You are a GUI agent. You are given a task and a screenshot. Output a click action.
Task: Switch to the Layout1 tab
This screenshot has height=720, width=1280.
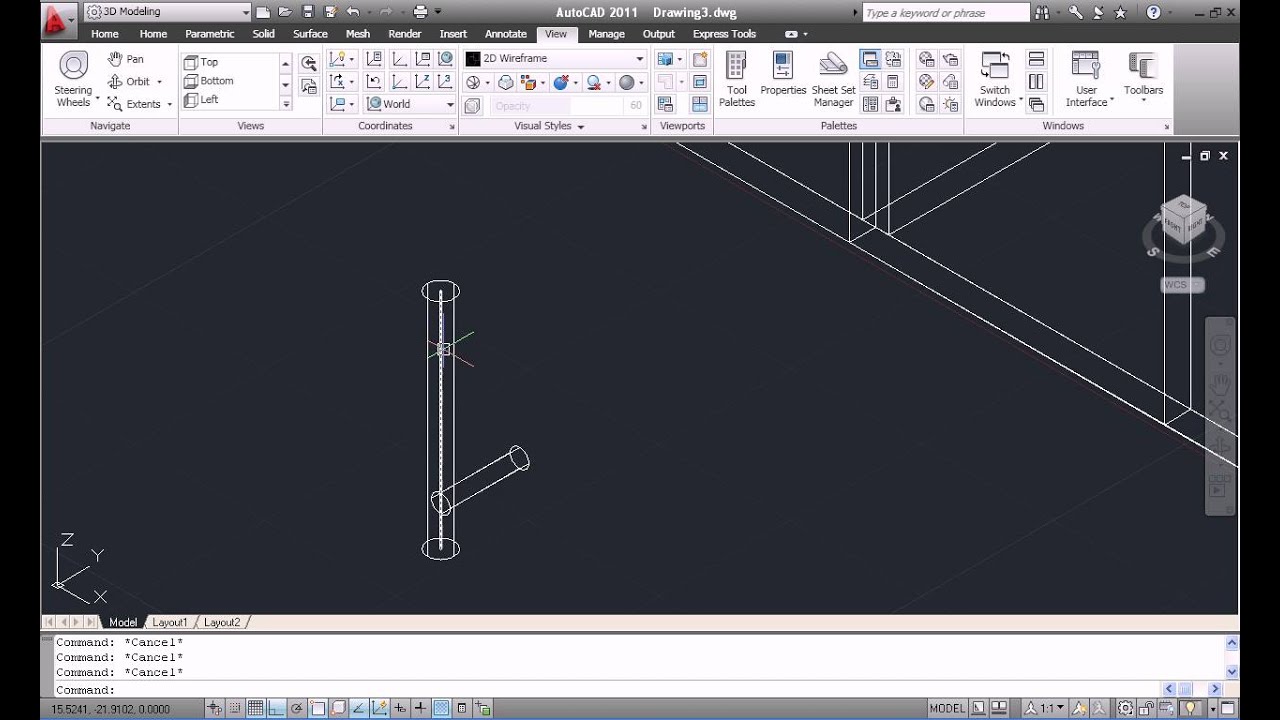click(x=169, y=622)
